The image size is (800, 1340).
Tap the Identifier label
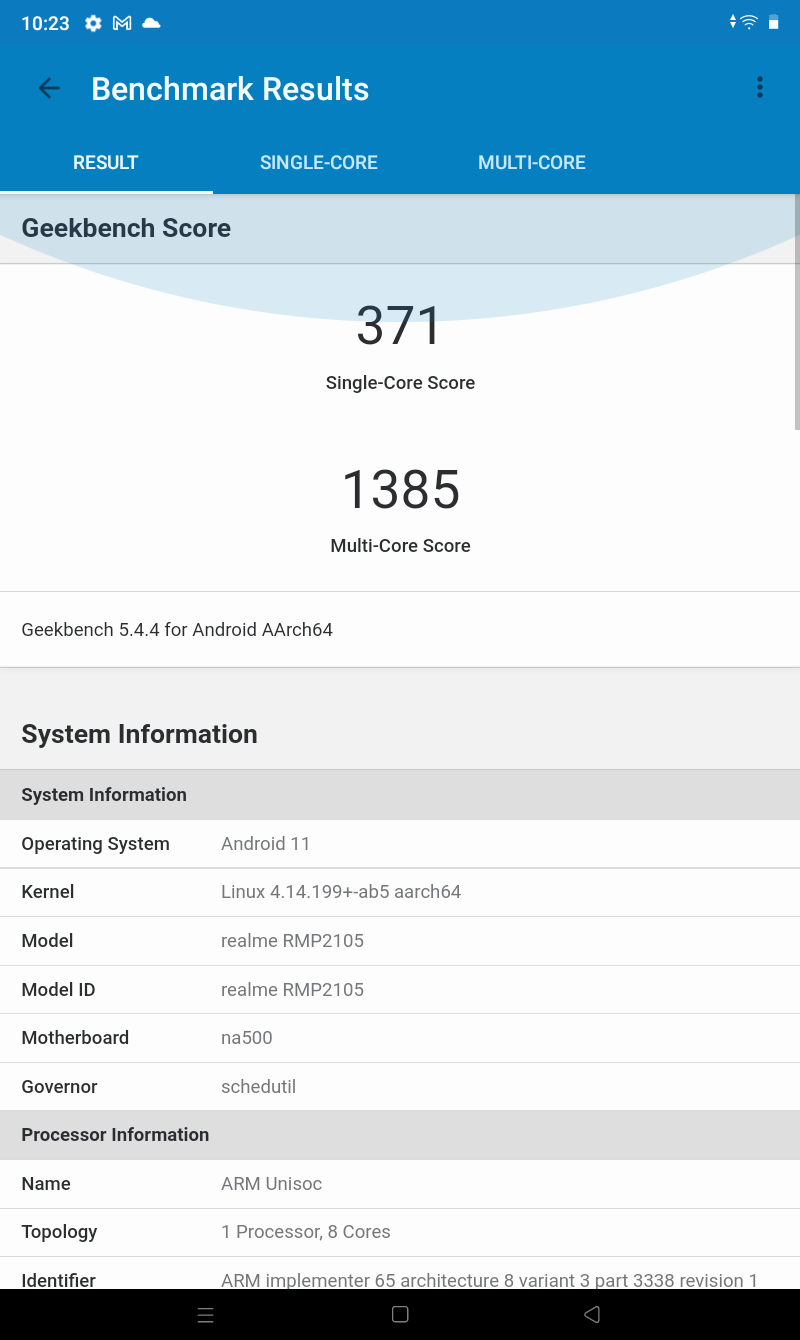[x=59, y=1280]
